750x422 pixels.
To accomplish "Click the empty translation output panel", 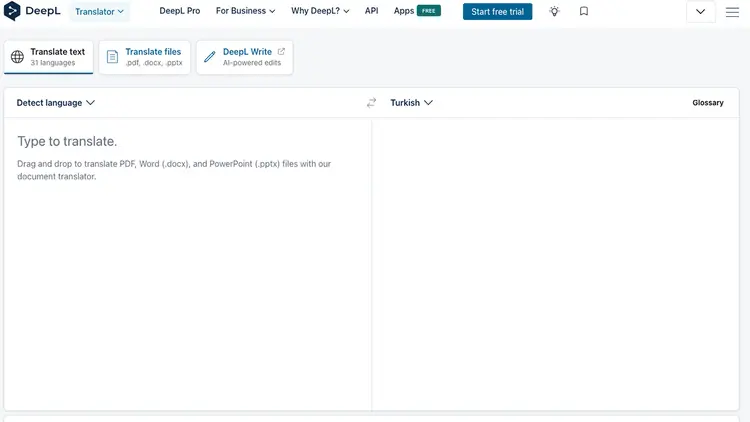I will [x=555, y=264].
